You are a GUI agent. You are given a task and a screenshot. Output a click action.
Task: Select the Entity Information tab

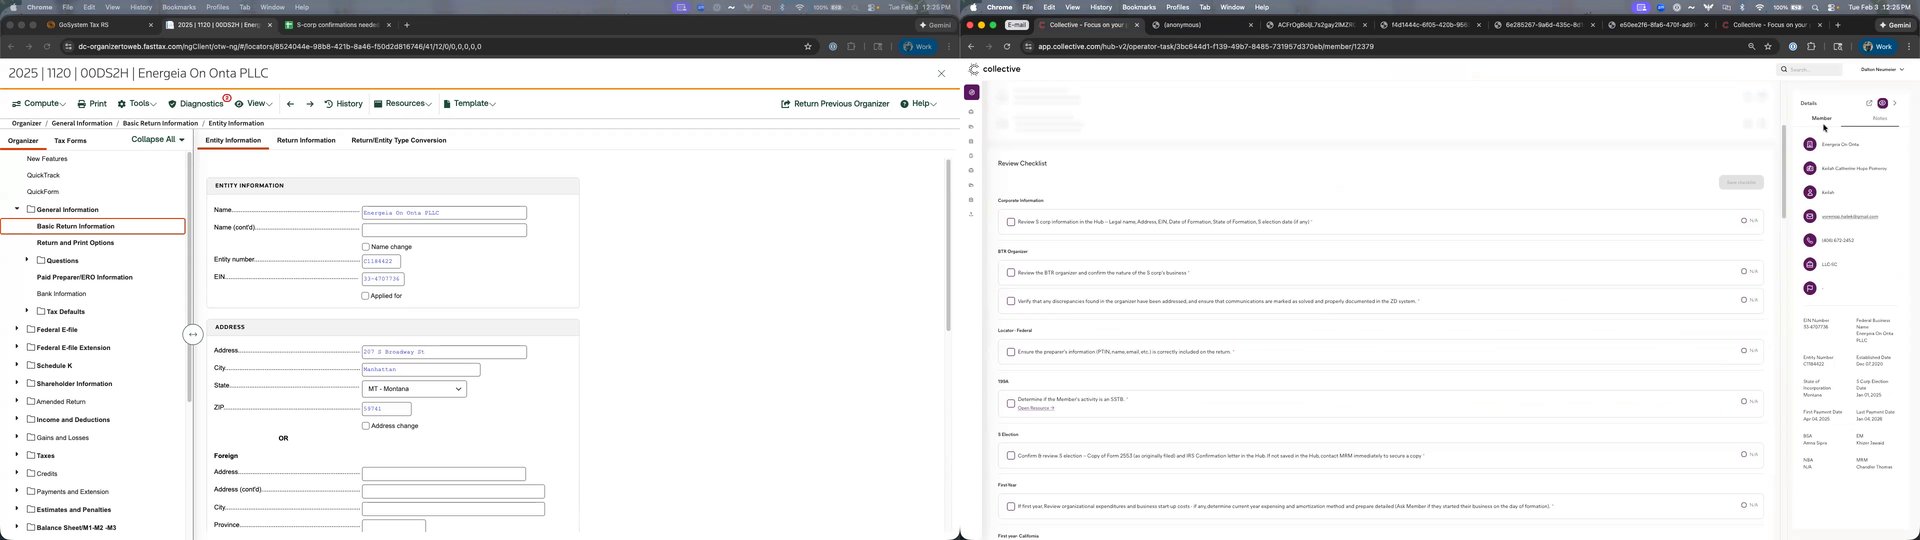[233, 140]
